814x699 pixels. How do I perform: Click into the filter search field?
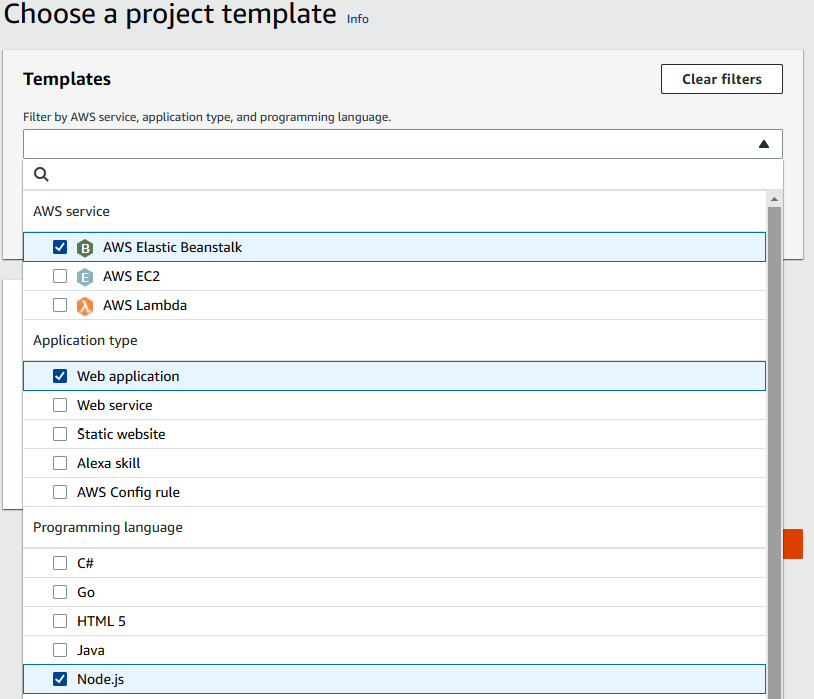(403, 174)
